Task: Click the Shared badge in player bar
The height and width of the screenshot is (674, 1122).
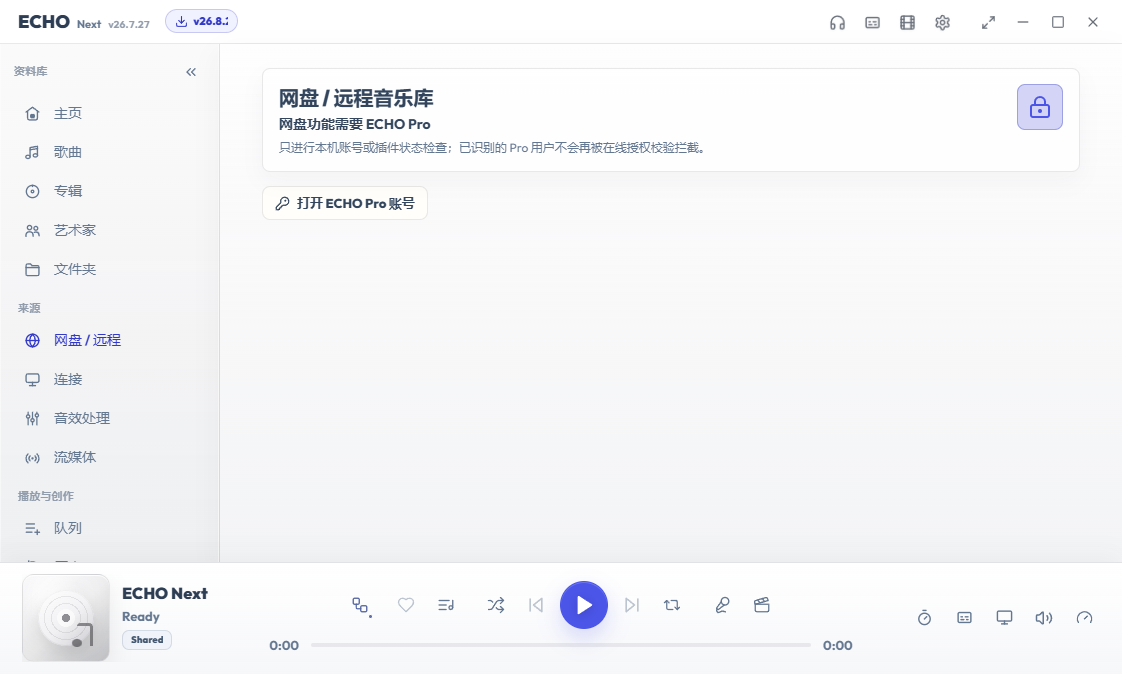Action: pos(147,640)
